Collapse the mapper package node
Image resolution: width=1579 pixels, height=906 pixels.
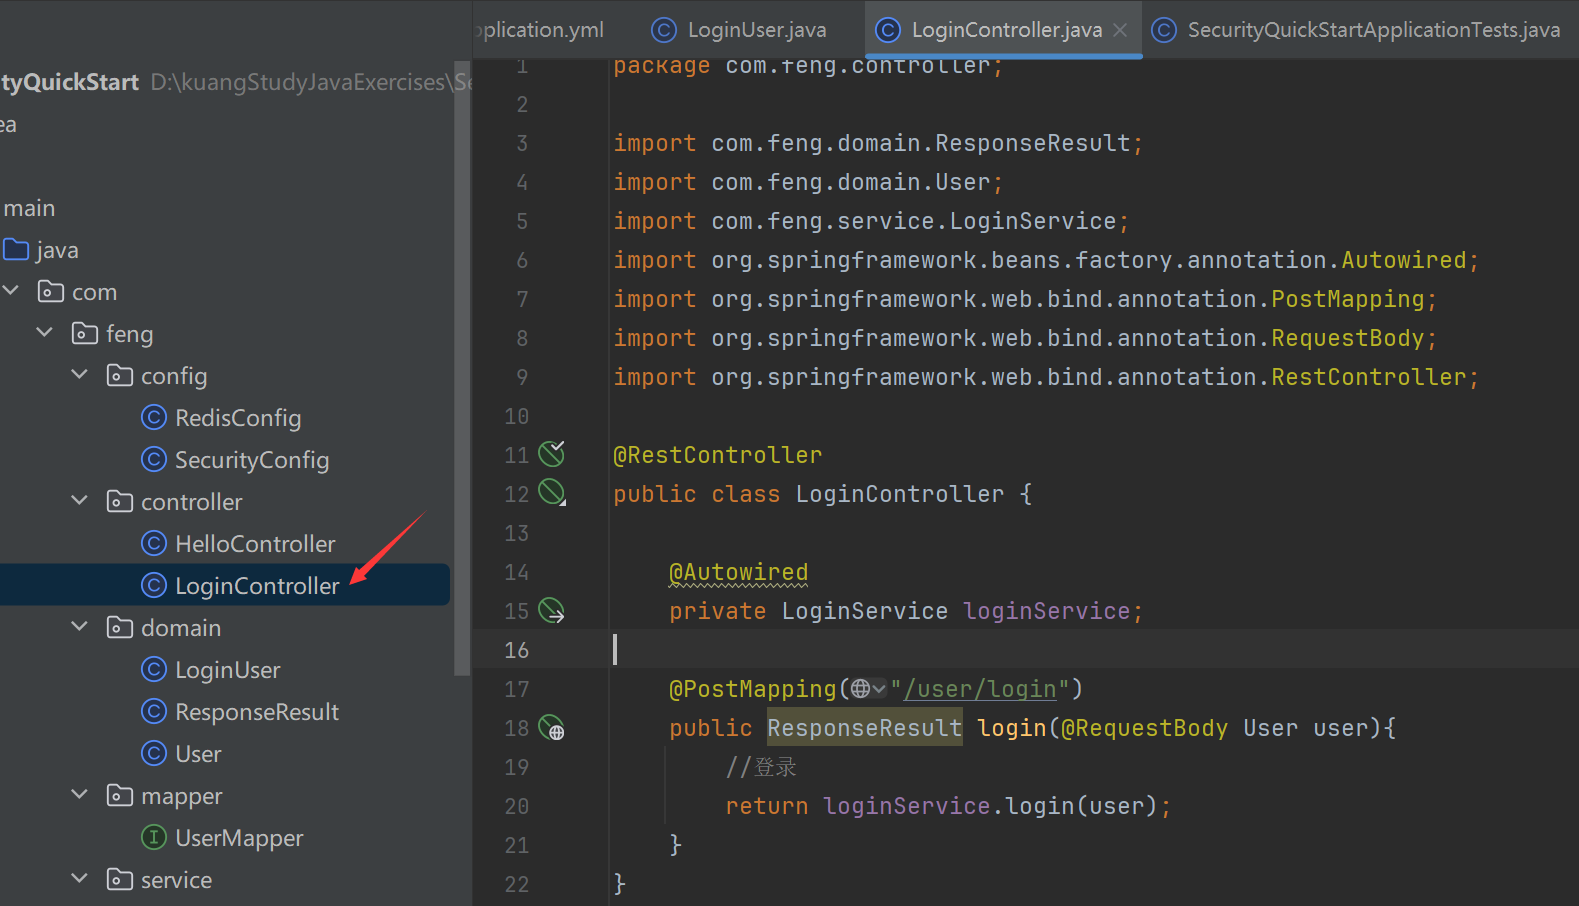[x=80, y=795]
